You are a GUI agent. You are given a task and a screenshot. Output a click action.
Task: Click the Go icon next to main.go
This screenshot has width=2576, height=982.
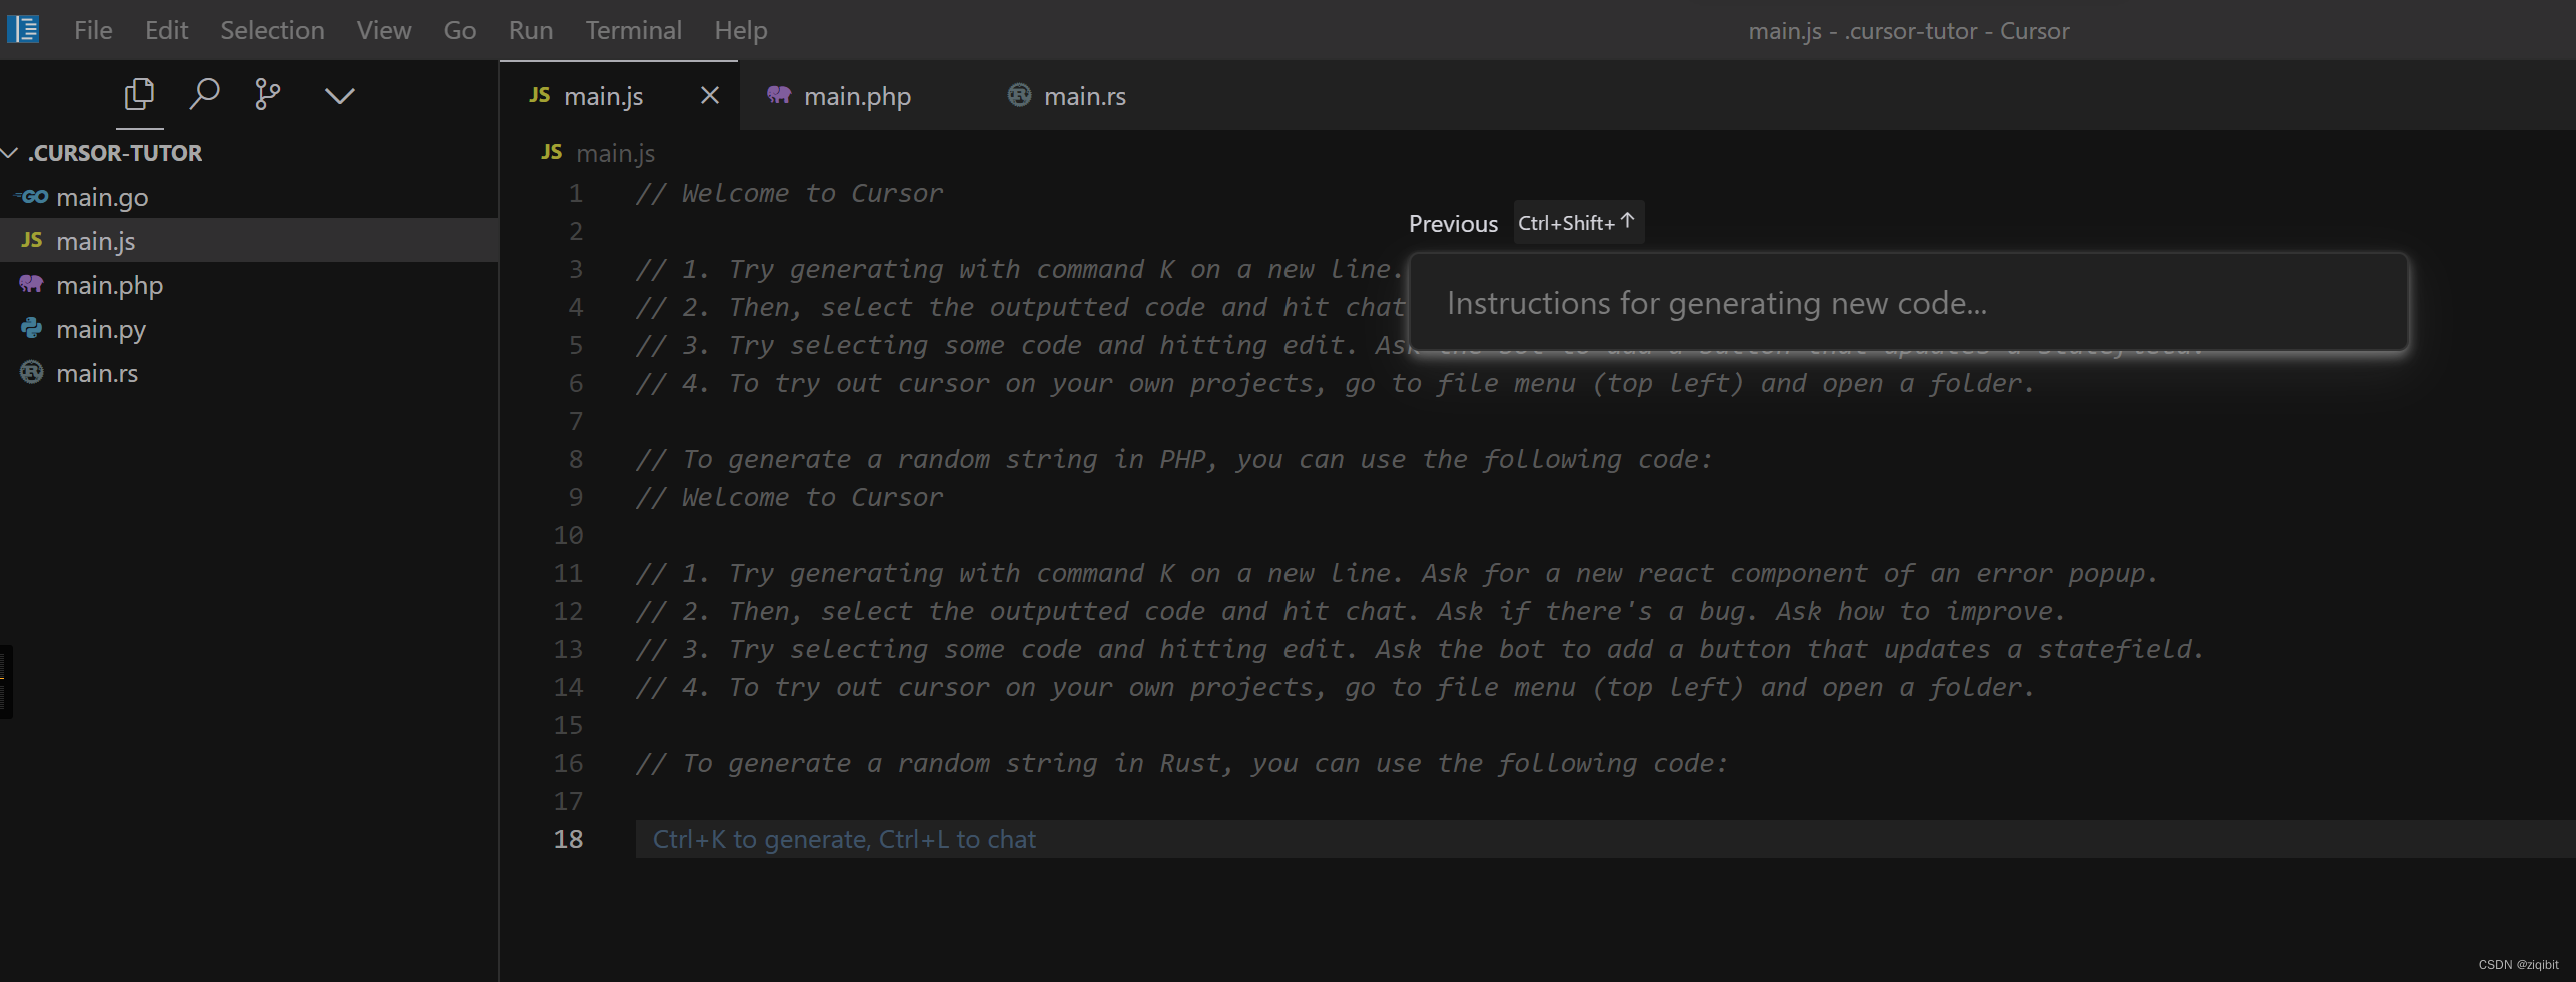point(32,197)
